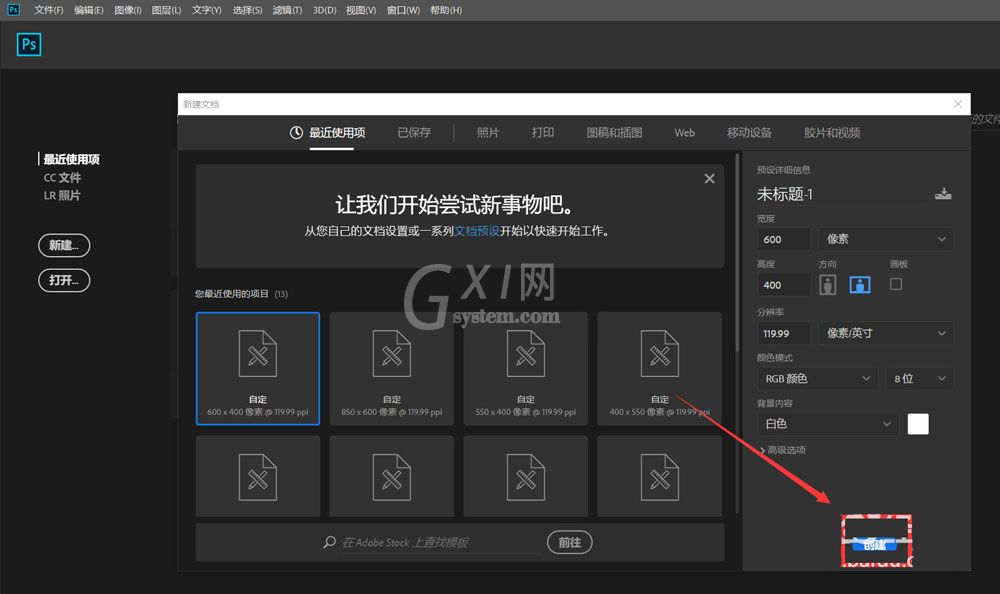The width and height of the screenshot is (1000, 594).
Task: Dismiss the welcome banner with its X
Action: (x=709, y=179)
